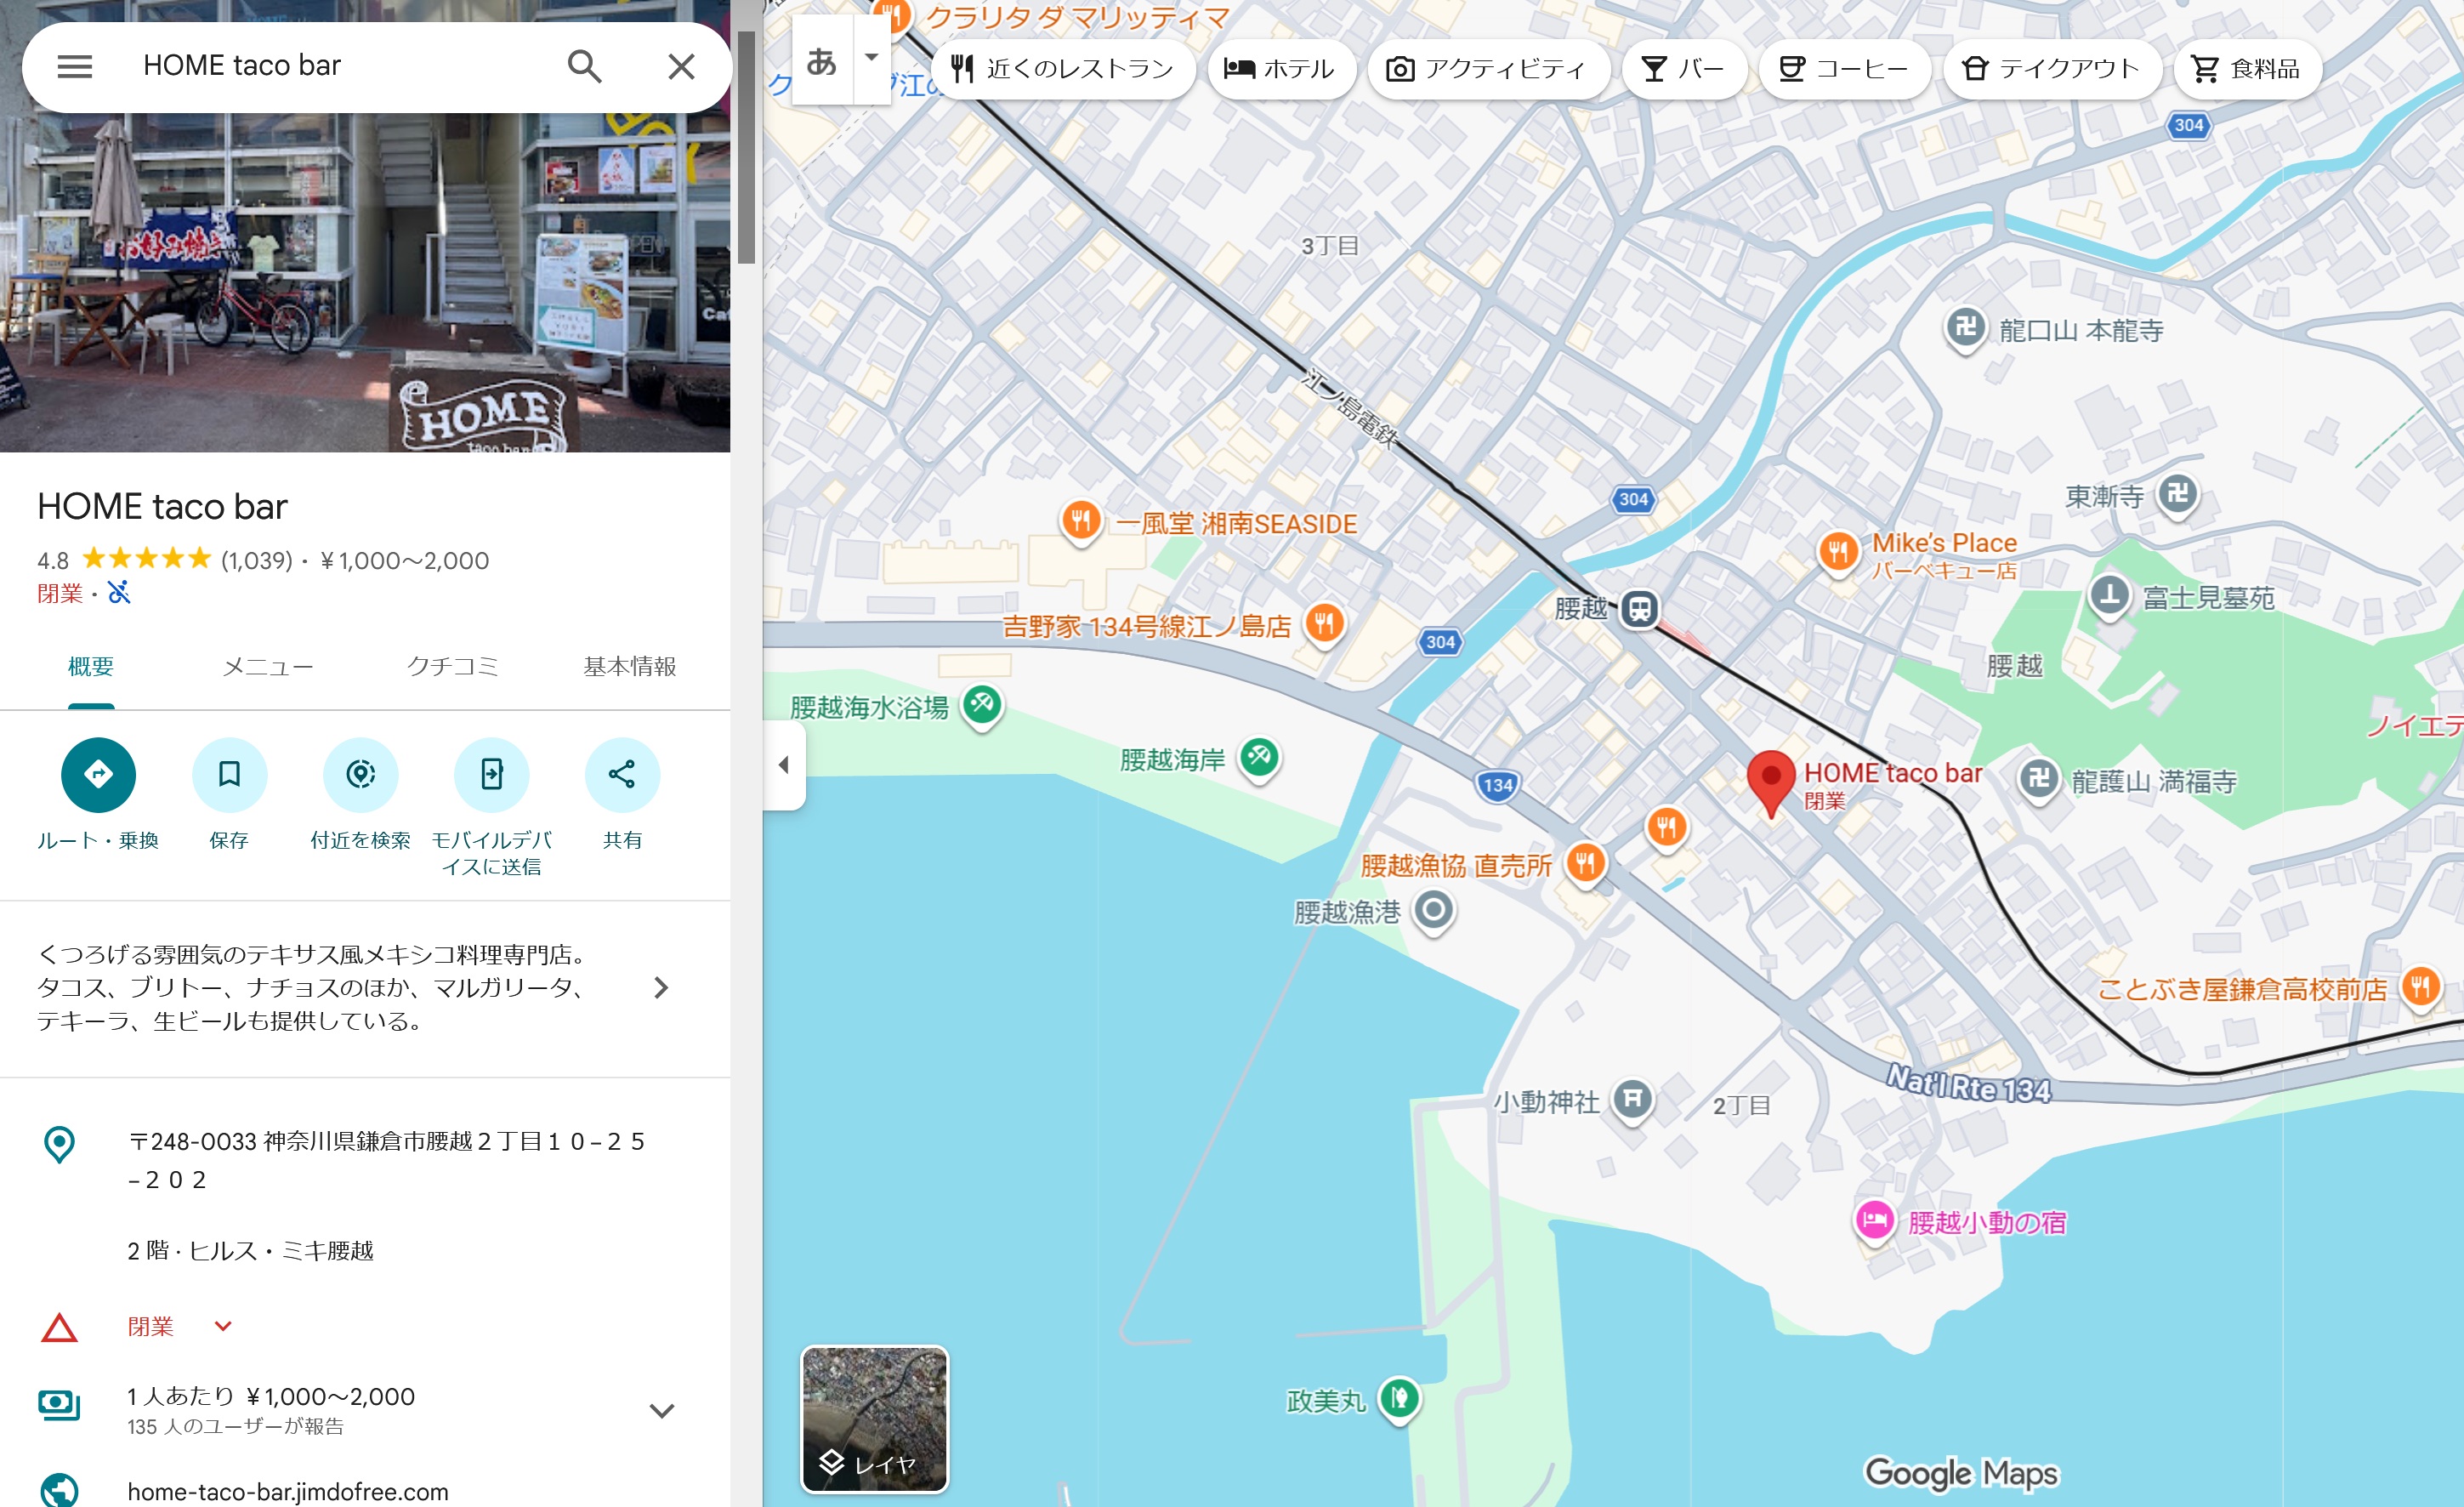Collapse the side panel with arrow handle
Viewport: 2464px width, 1507px height.
784,765
